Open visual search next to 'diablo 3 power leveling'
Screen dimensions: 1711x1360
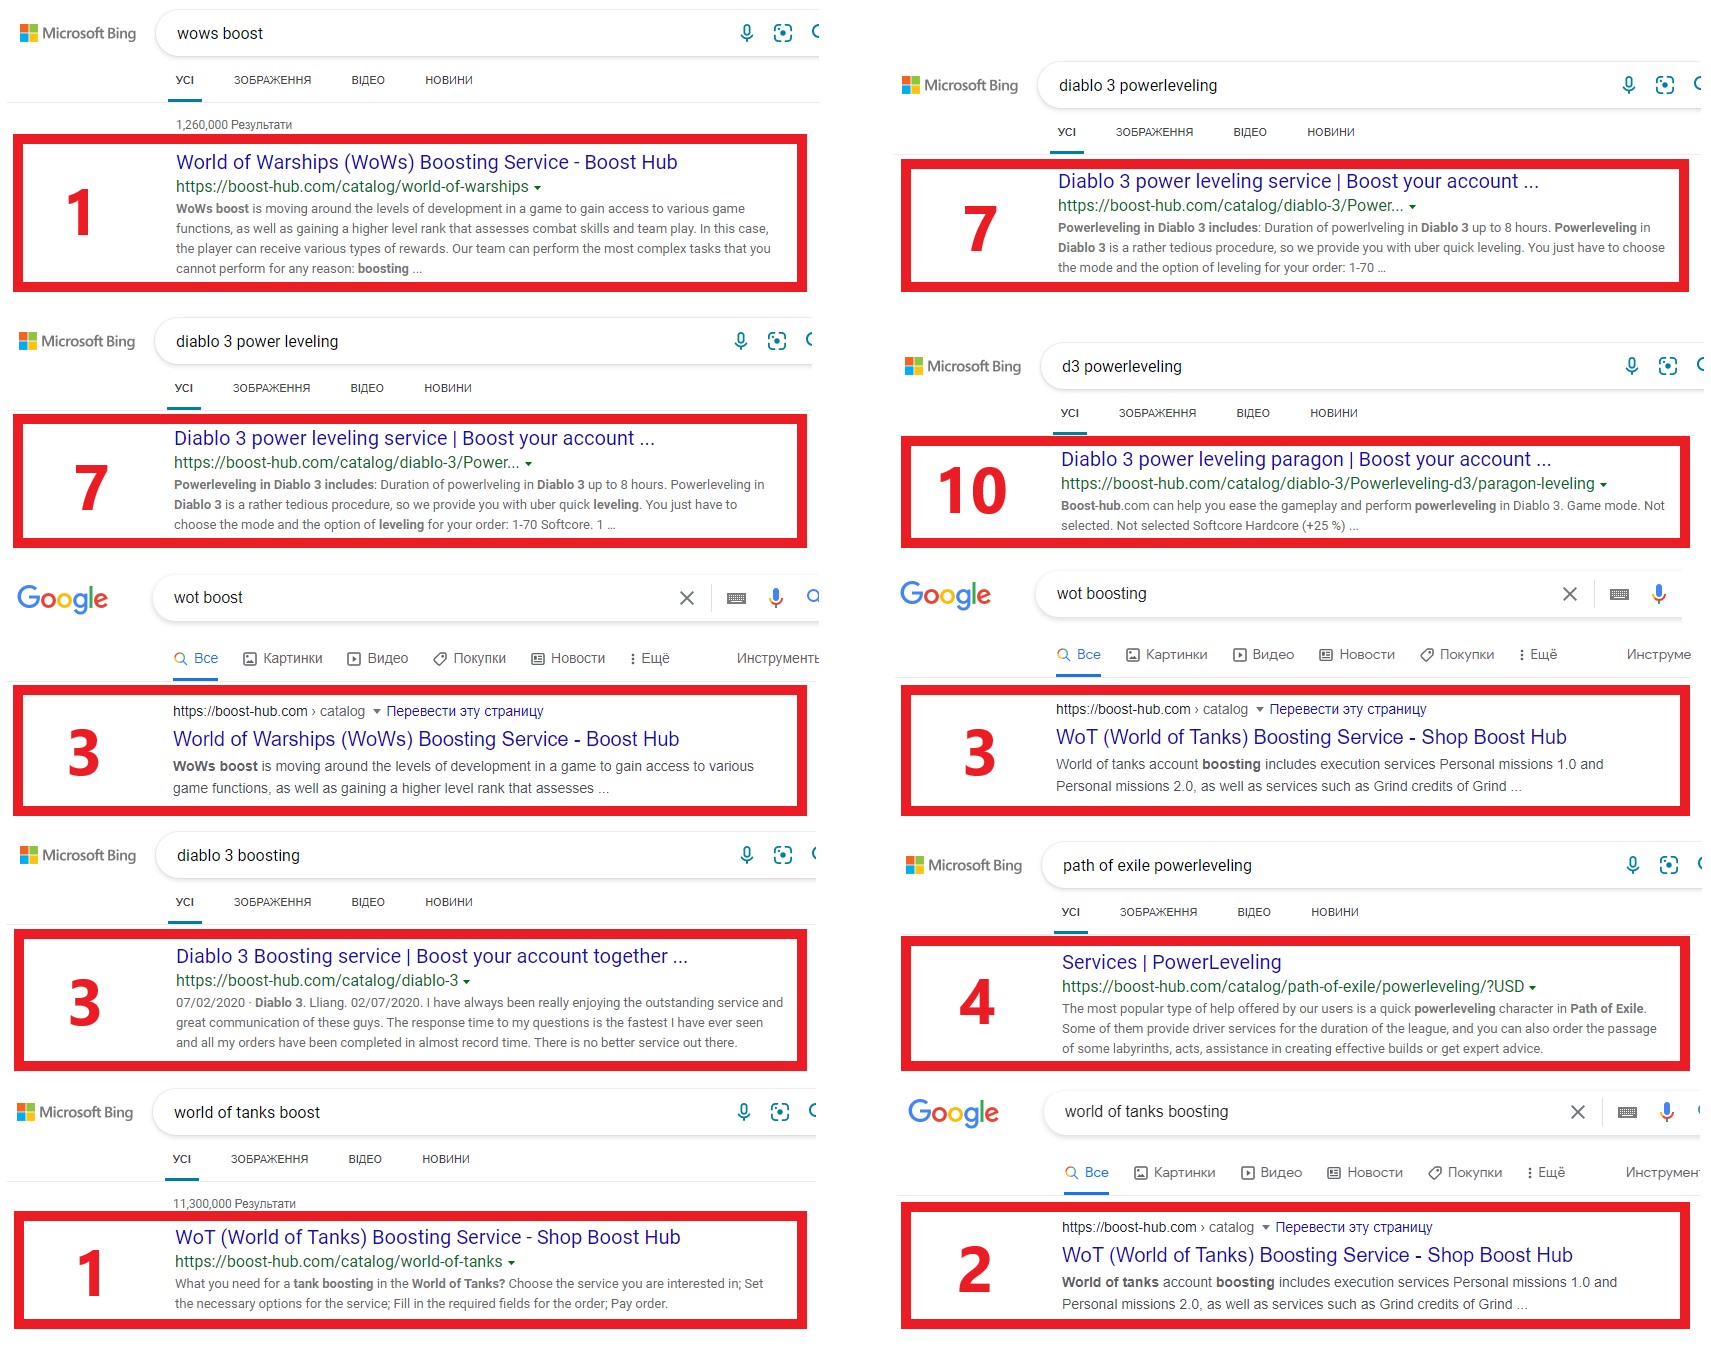[x=777, y=341]
